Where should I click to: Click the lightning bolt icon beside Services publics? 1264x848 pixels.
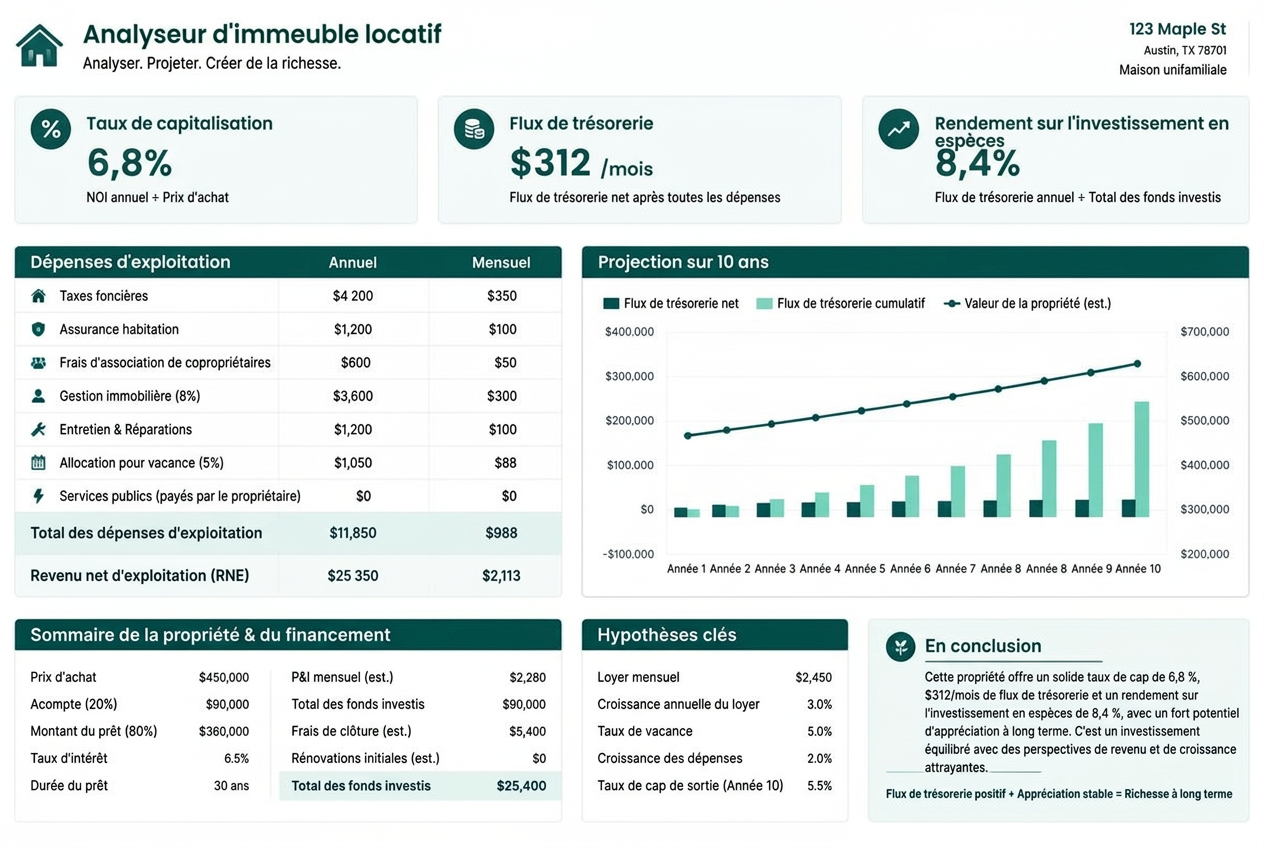pos(38,496)
